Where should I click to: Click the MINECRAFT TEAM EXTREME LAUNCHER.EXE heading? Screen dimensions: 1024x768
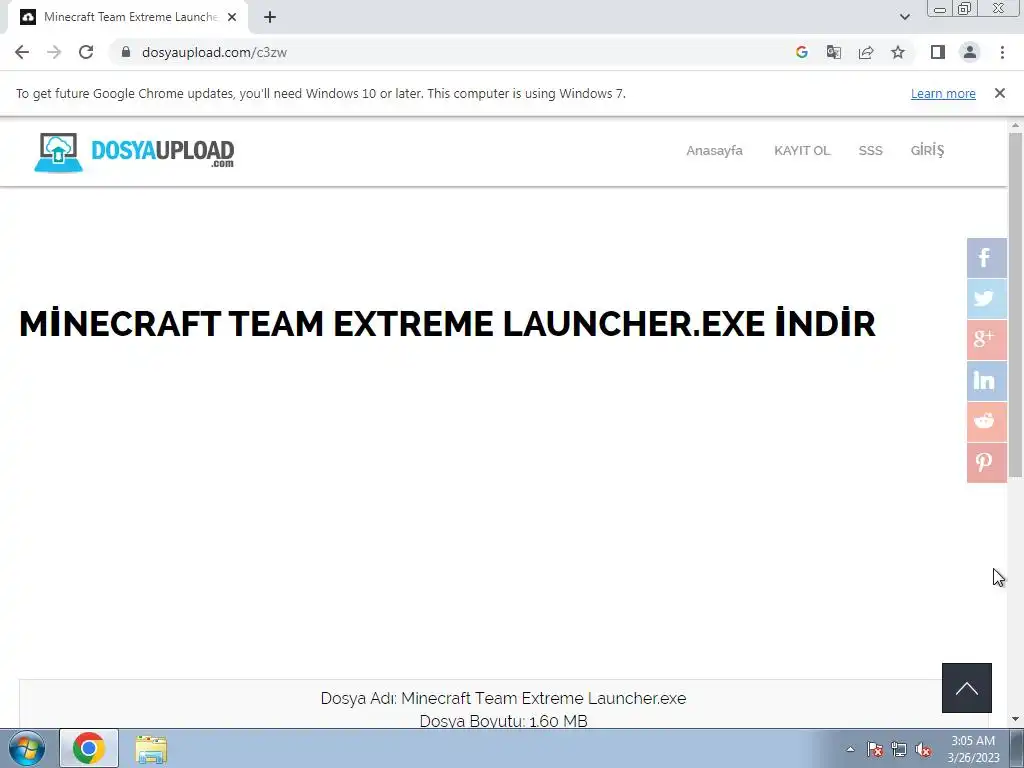447,324
